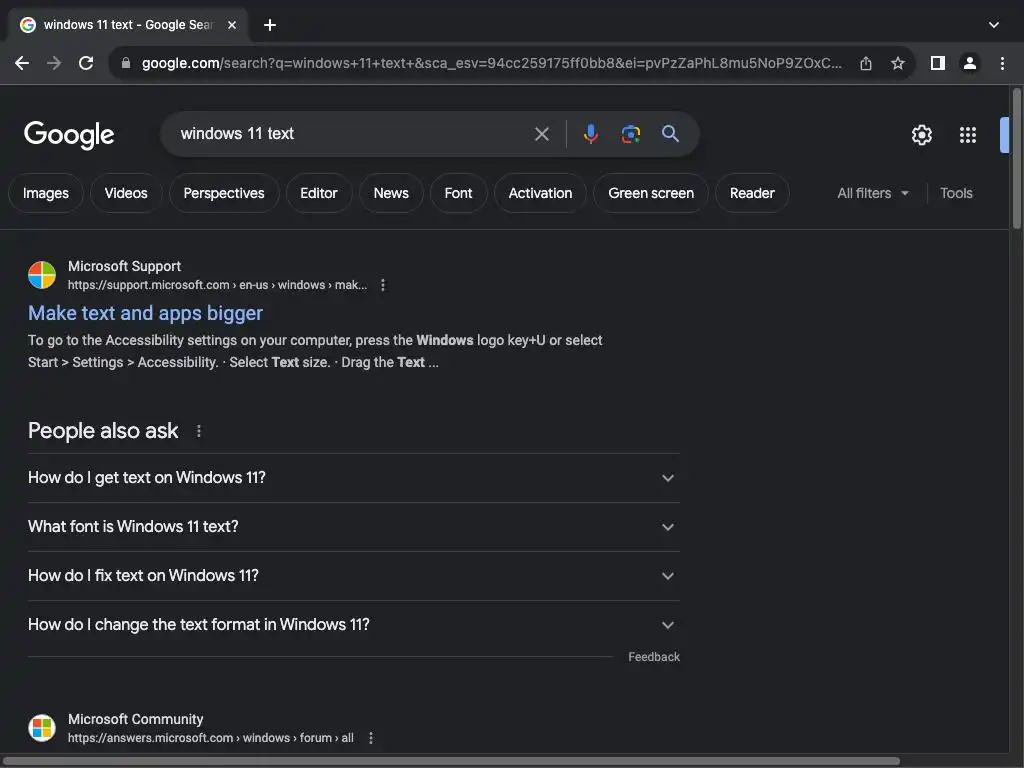Open the Microsoft Support site name link
The image size is (1024, 768).
124,266
